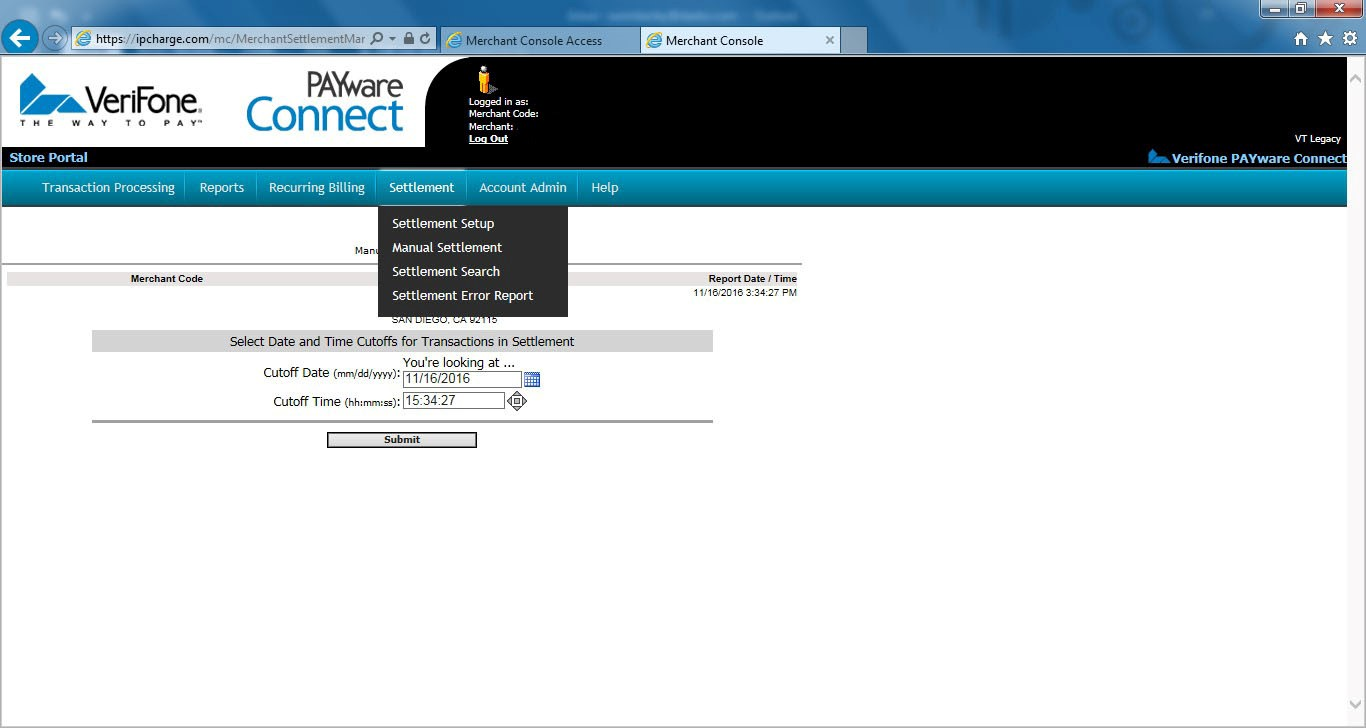Open the calendar date picker icon
The image size is (1366, 728).
(x=532, y=380)
